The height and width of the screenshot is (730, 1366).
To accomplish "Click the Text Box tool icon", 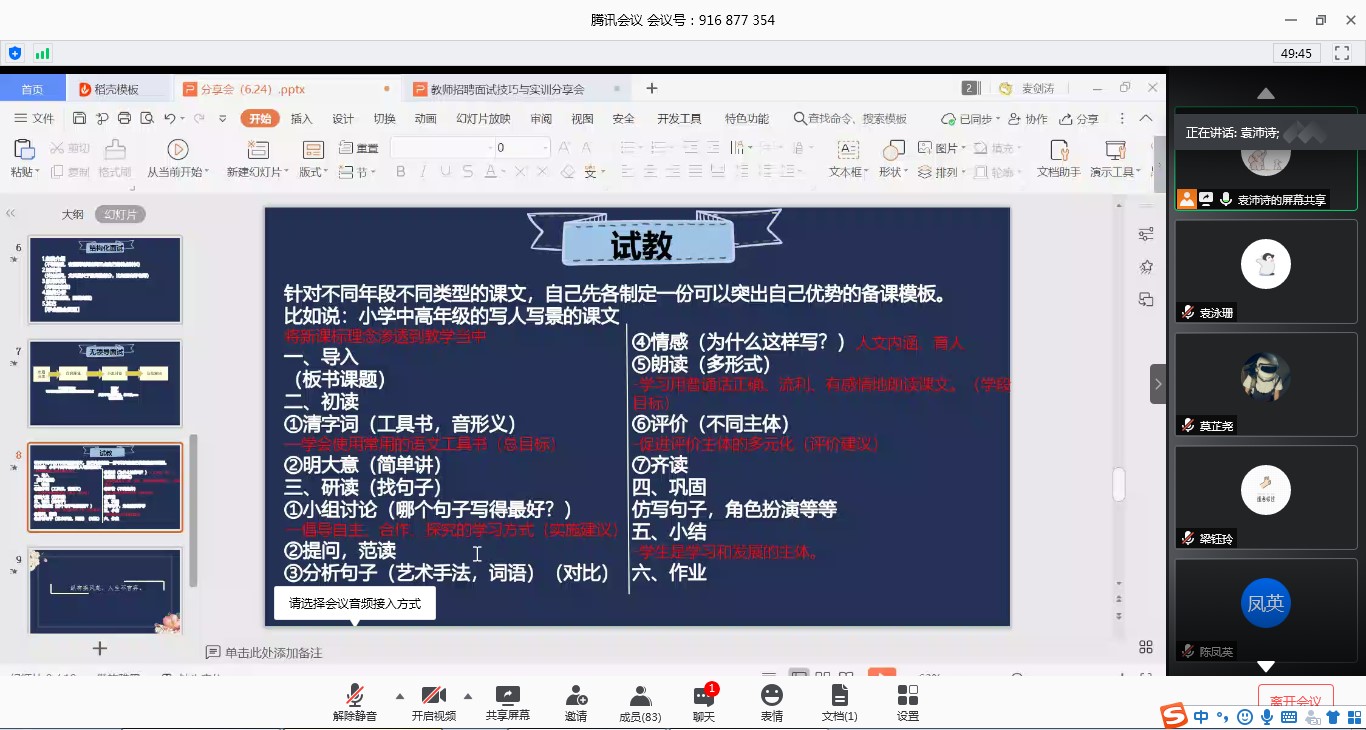I will click(847, 150).
